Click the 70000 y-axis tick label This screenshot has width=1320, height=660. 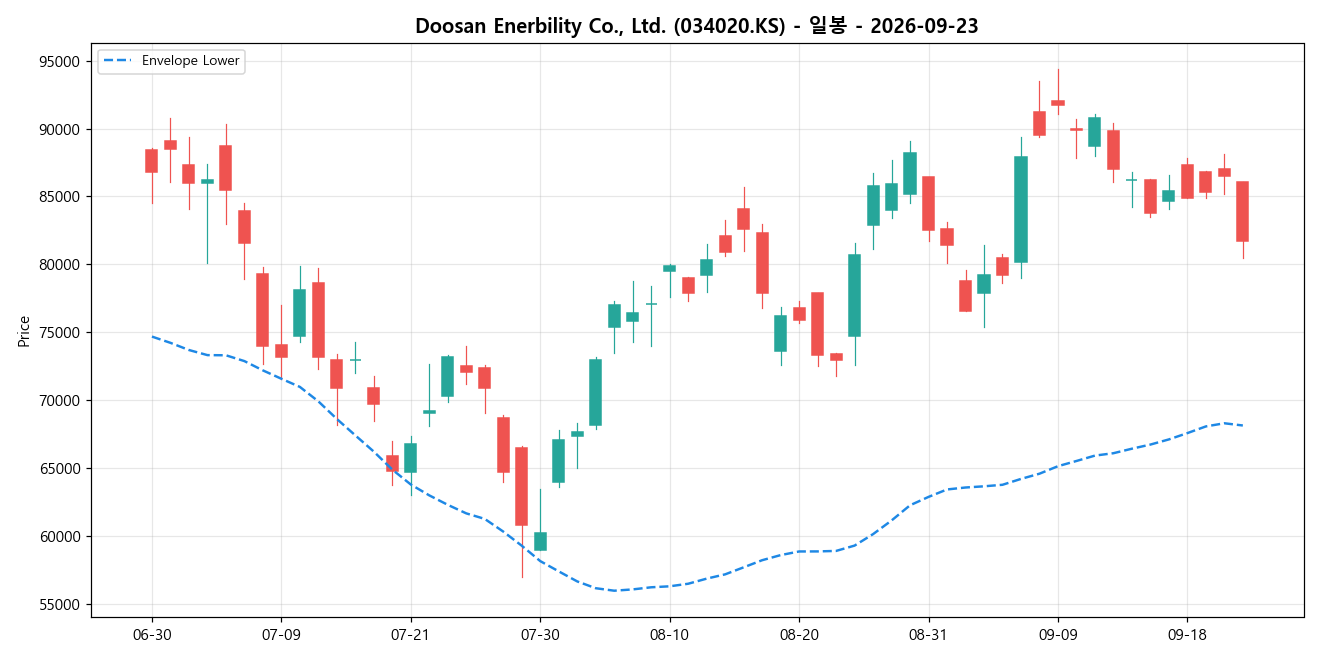(x=58, y=401)
